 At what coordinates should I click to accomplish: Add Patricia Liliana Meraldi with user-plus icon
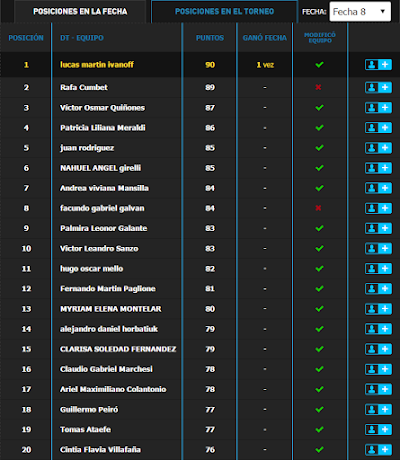pos(378,128)
